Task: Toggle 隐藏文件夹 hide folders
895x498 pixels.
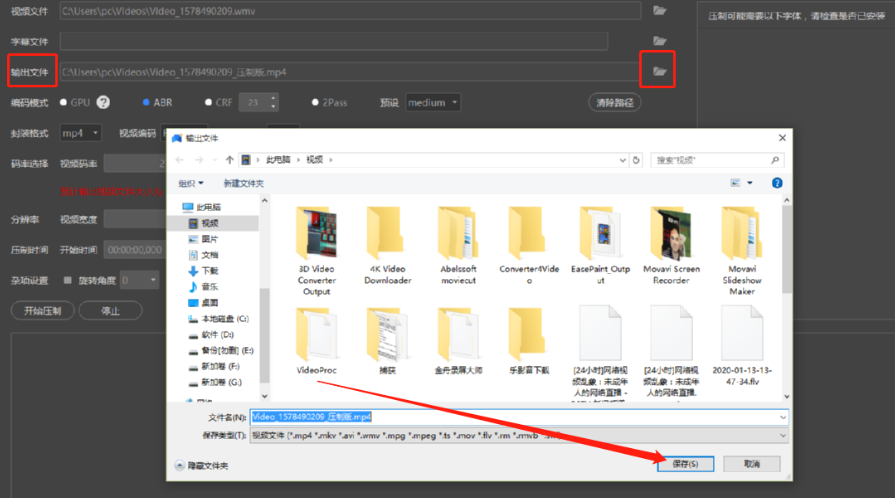Action: pos(201,465)
